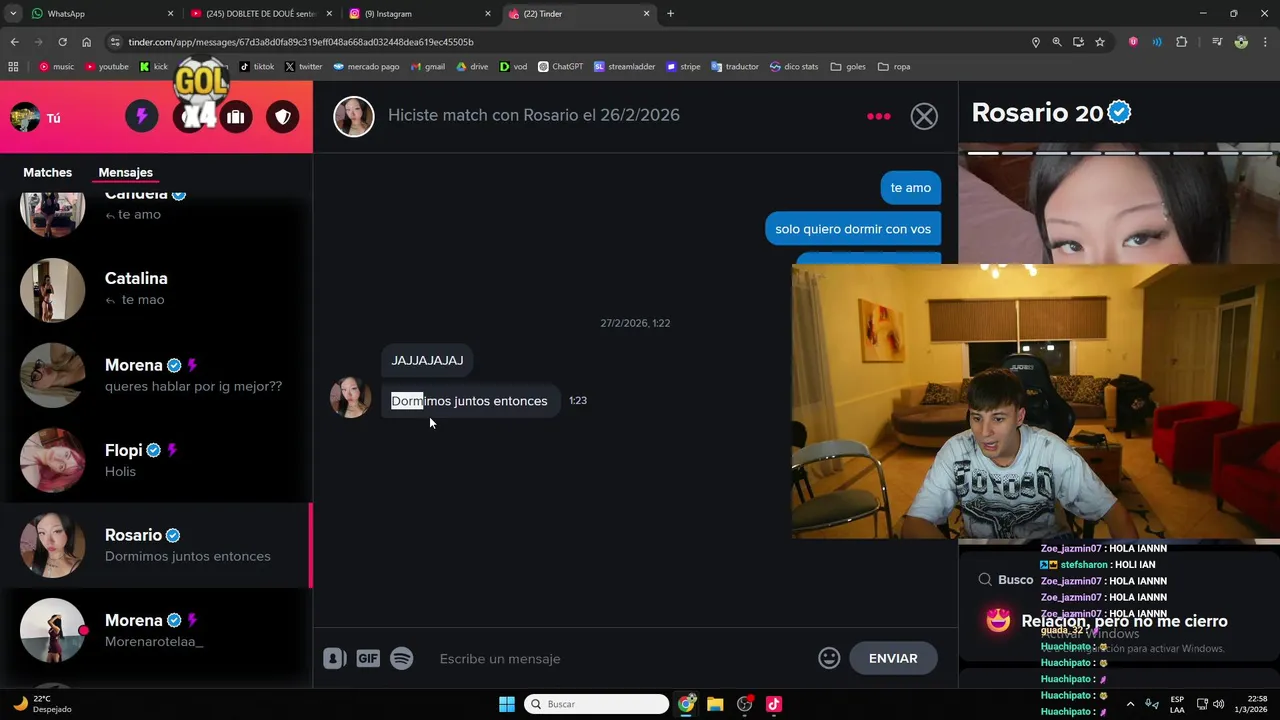Click the browser back arrow
1280x720 pixels.
(x=14, y=42)
